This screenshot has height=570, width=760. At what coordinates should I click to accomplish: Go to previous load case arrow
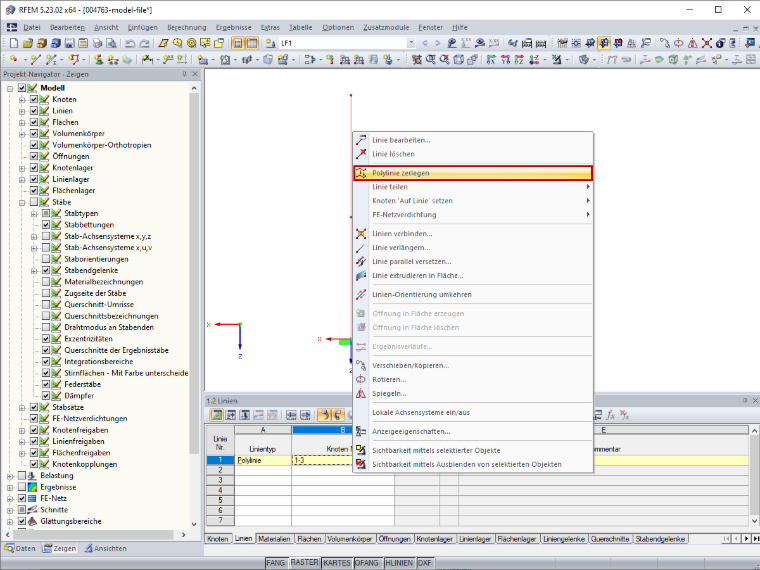click(x=425, y=43)
